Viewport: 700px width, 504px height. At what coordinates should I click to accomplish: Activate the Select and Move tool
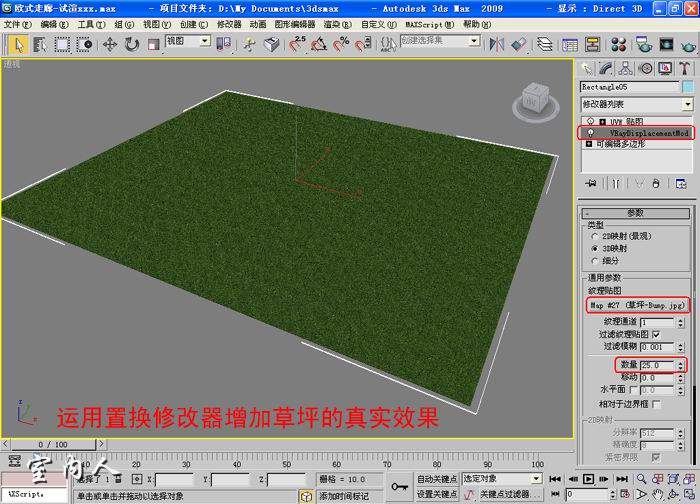click(109, 44)
